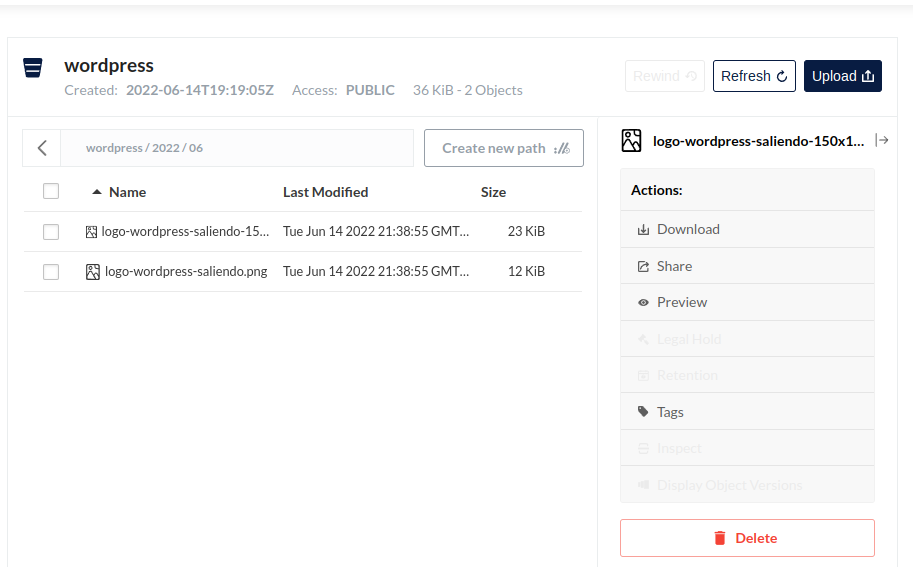Image resolution: width=913 pixels, height=567 pixels.
Task: Click the wordpress bucket icon
Action: point(33,68)
